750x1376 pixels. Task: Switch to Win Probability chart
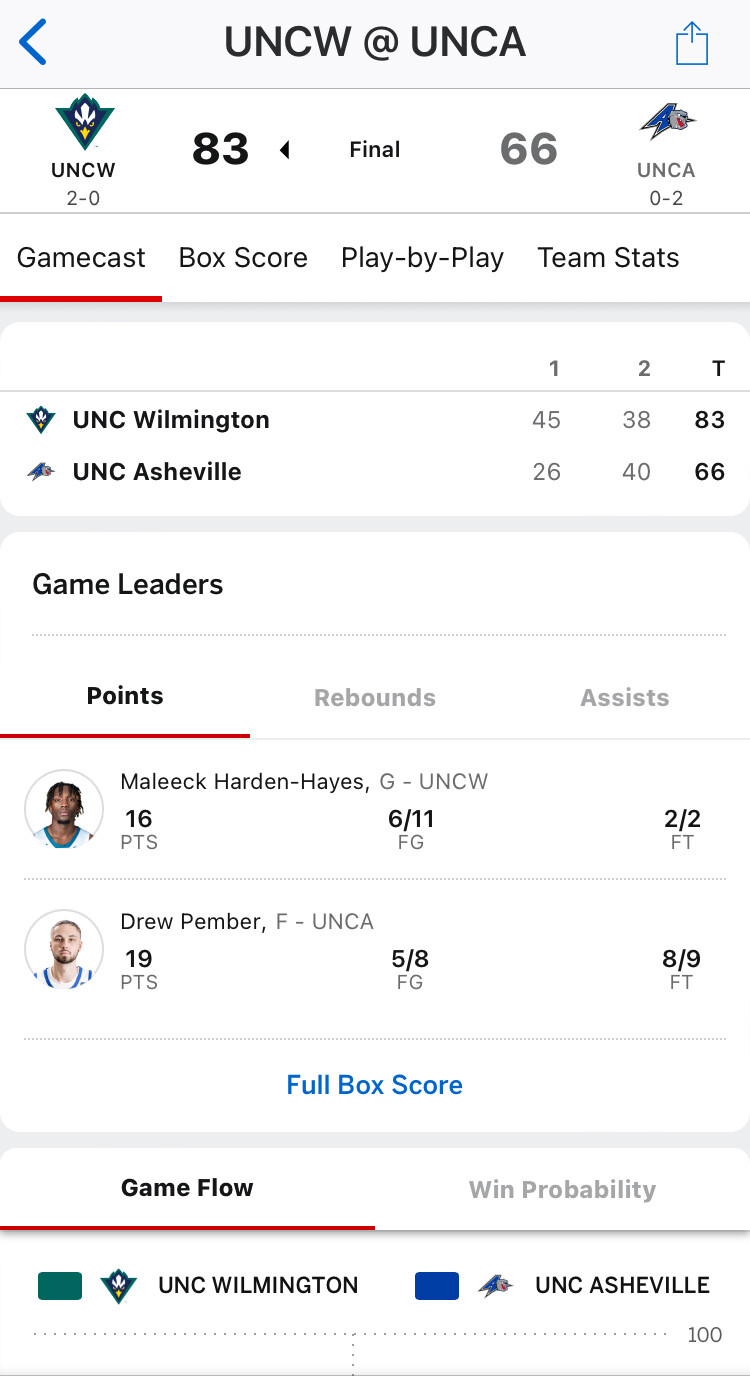tap(562, 1189)
